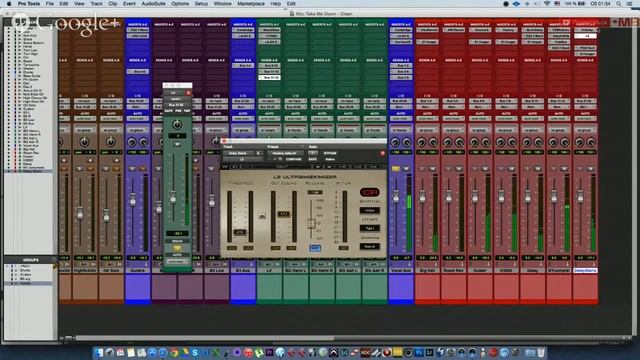Viewport: 640px width, 360px height.
Task: Open Skype from the Dock
Action: tap(195, 352)
